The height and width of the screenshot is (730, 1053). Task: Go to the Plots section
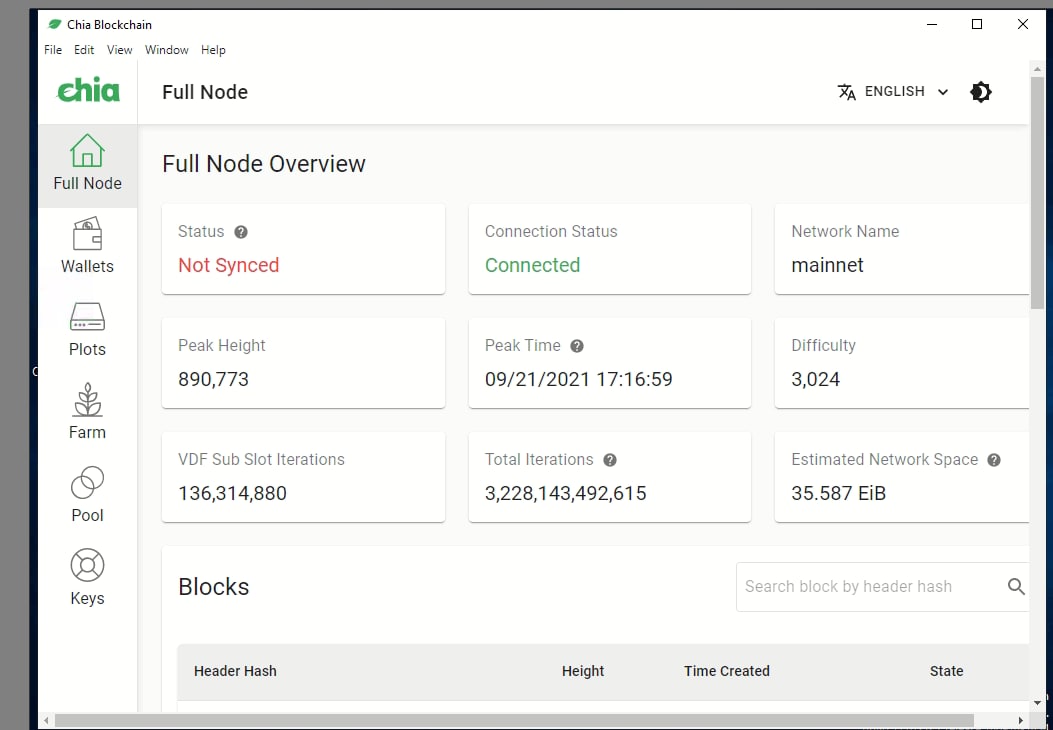[87, 329]
